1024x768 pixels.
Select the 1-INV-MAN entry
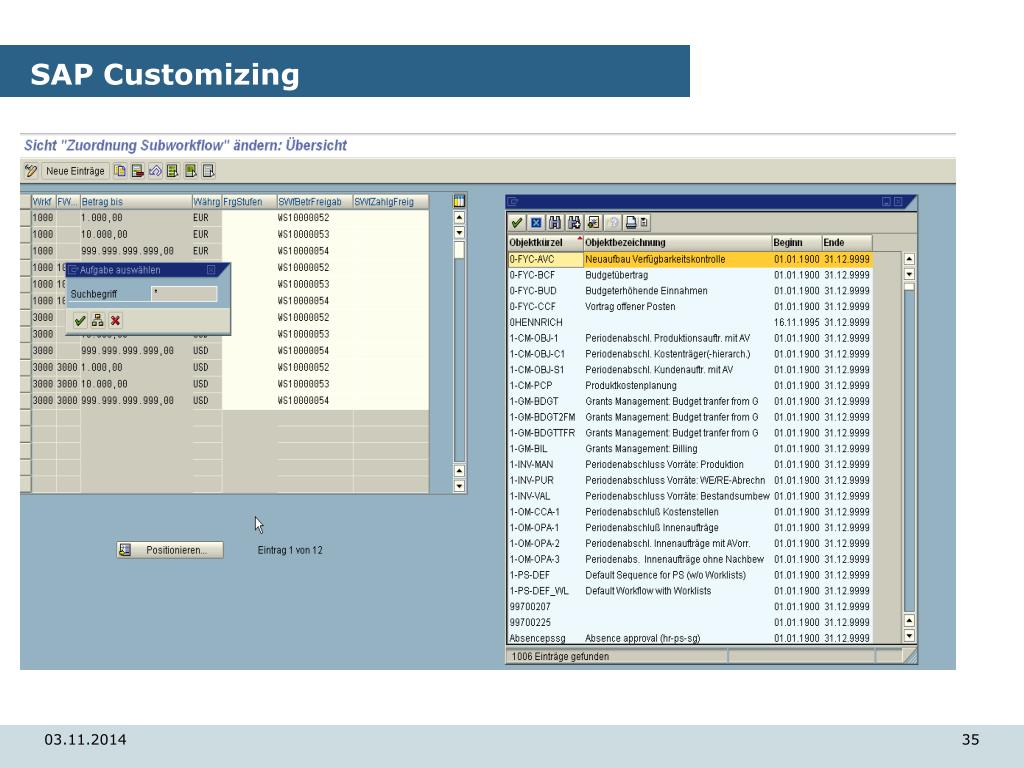(x=690, y=464)
